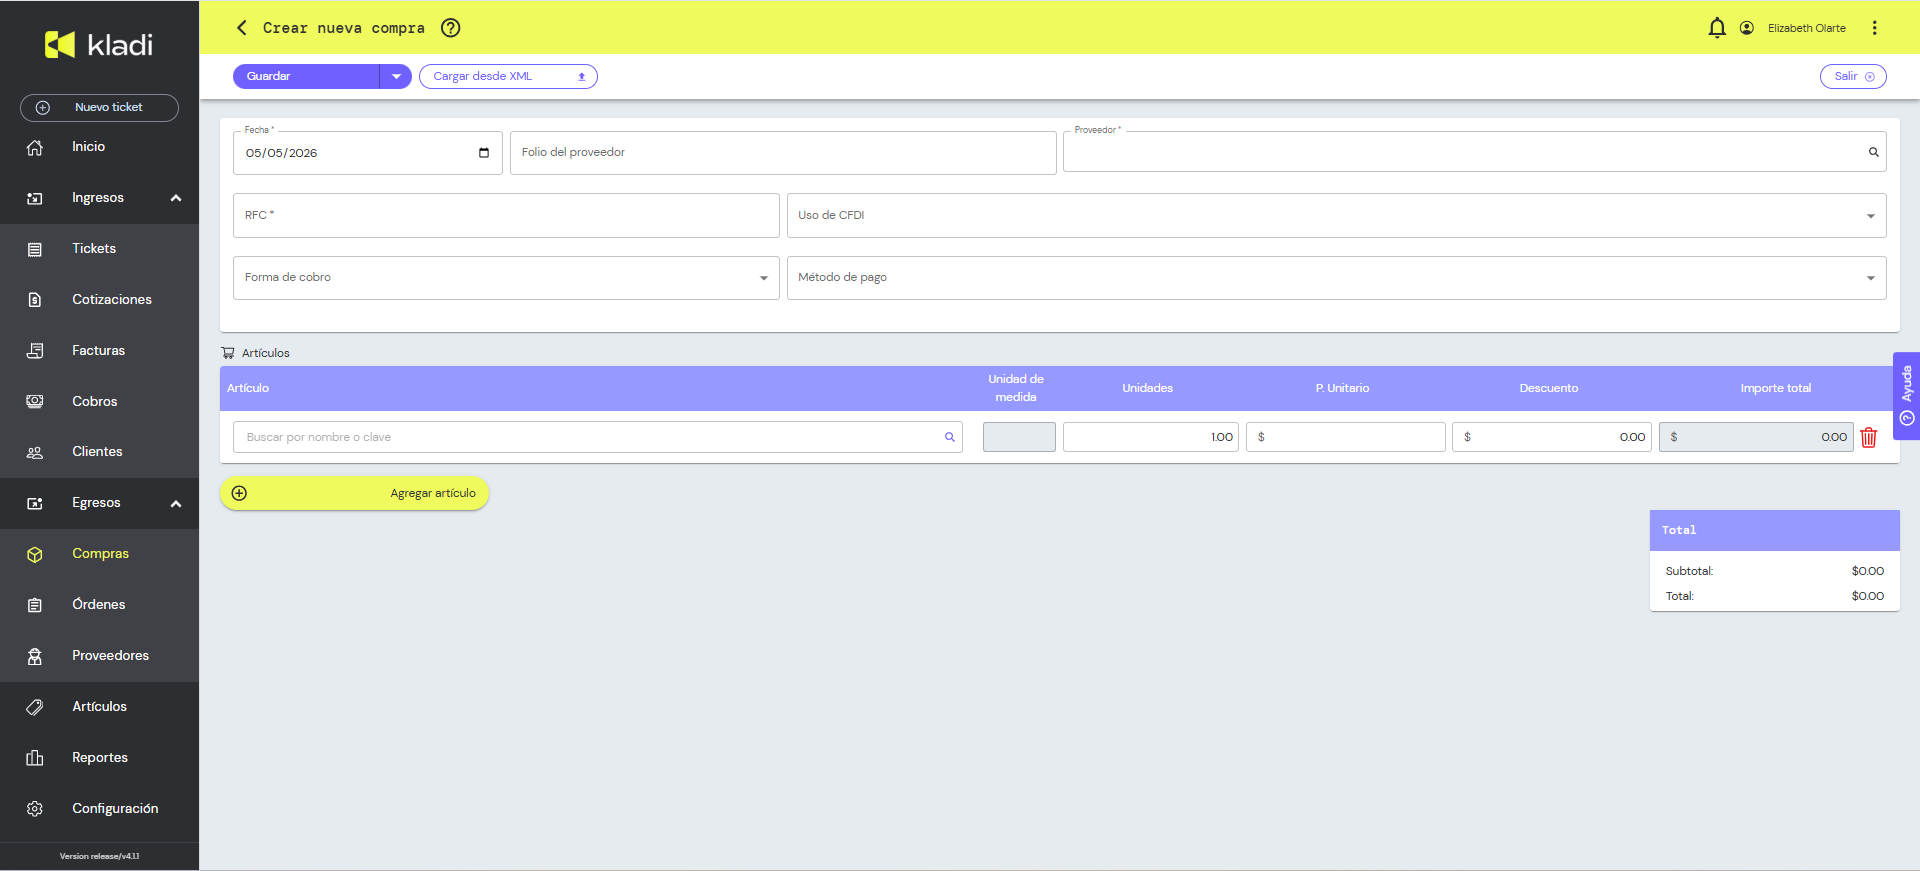1920x871 pixels.
Task: Click the Salir button
Action: (x=1853, y=76)
